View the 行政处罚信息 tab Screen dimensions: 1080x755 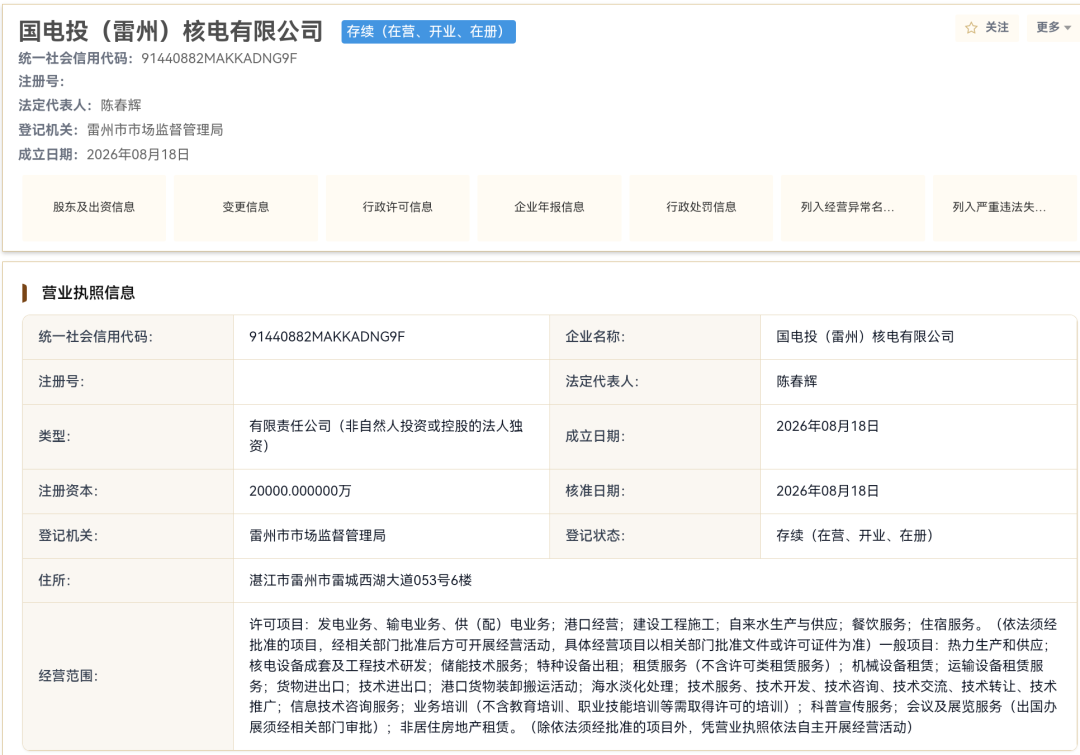[701, 207]
